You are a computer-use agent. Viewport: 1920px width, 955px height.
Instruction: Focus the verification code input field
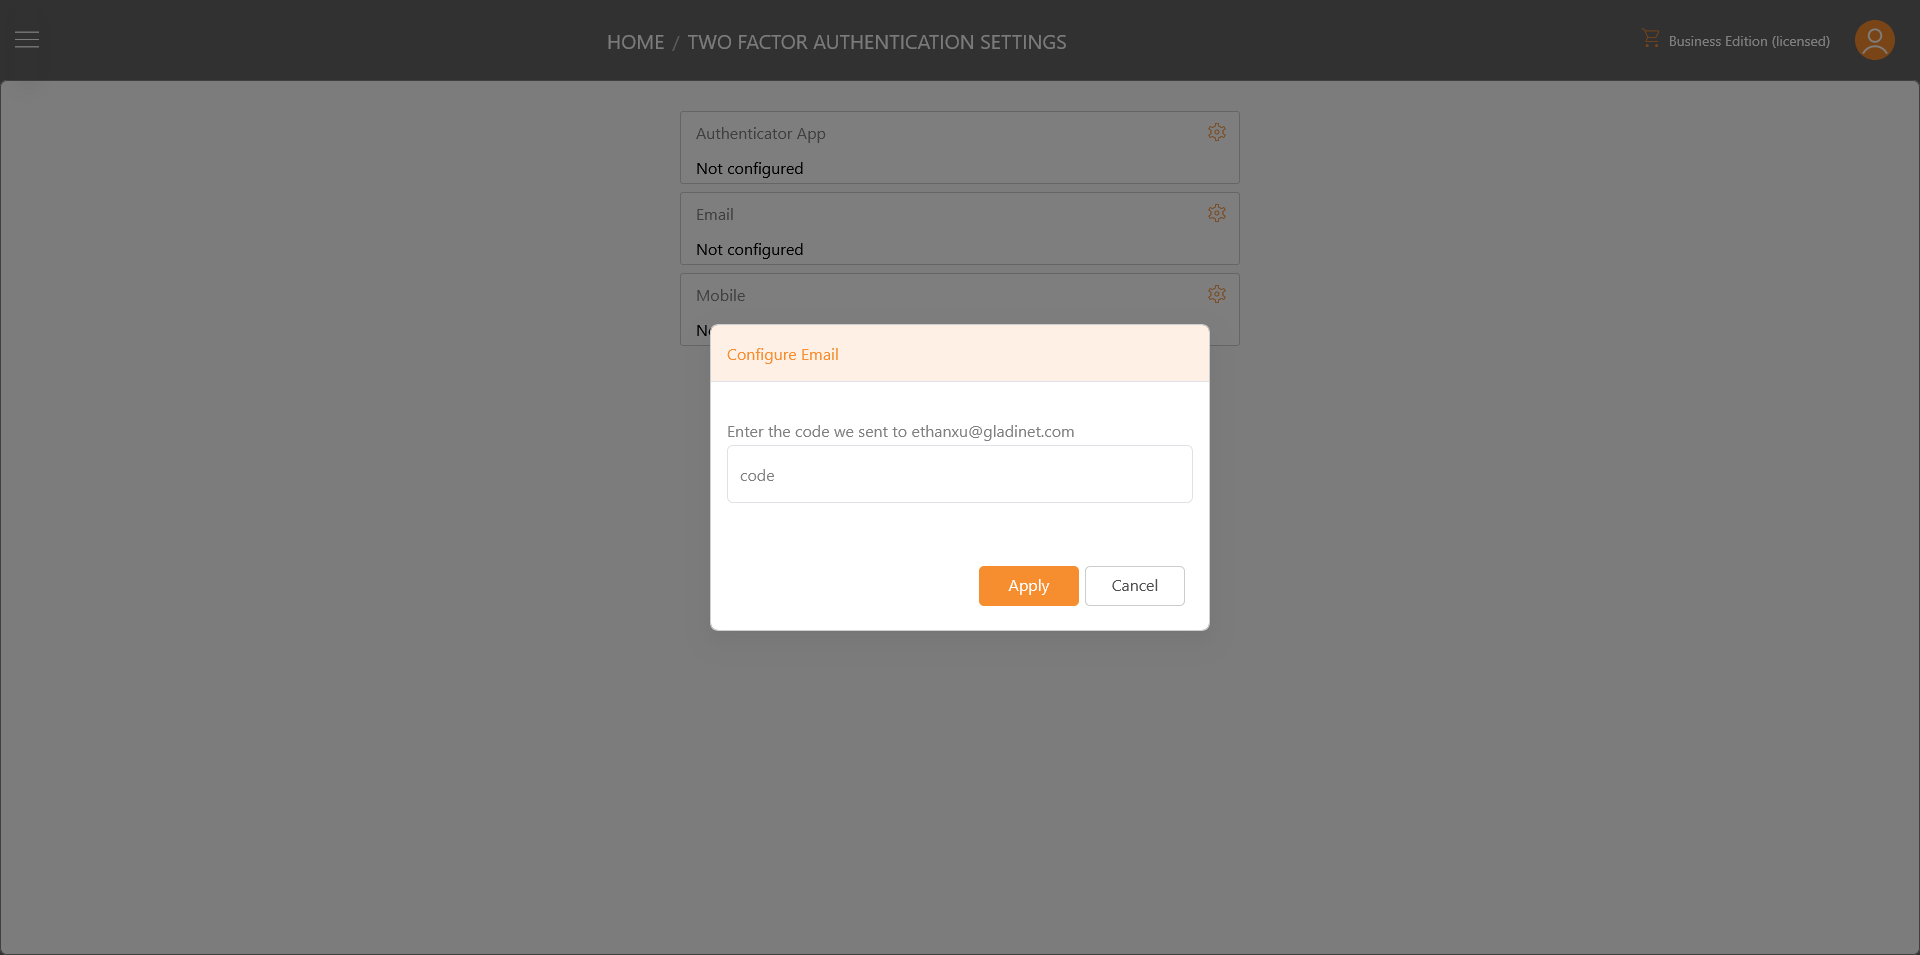pyautogui.click(x=959, y=474)
